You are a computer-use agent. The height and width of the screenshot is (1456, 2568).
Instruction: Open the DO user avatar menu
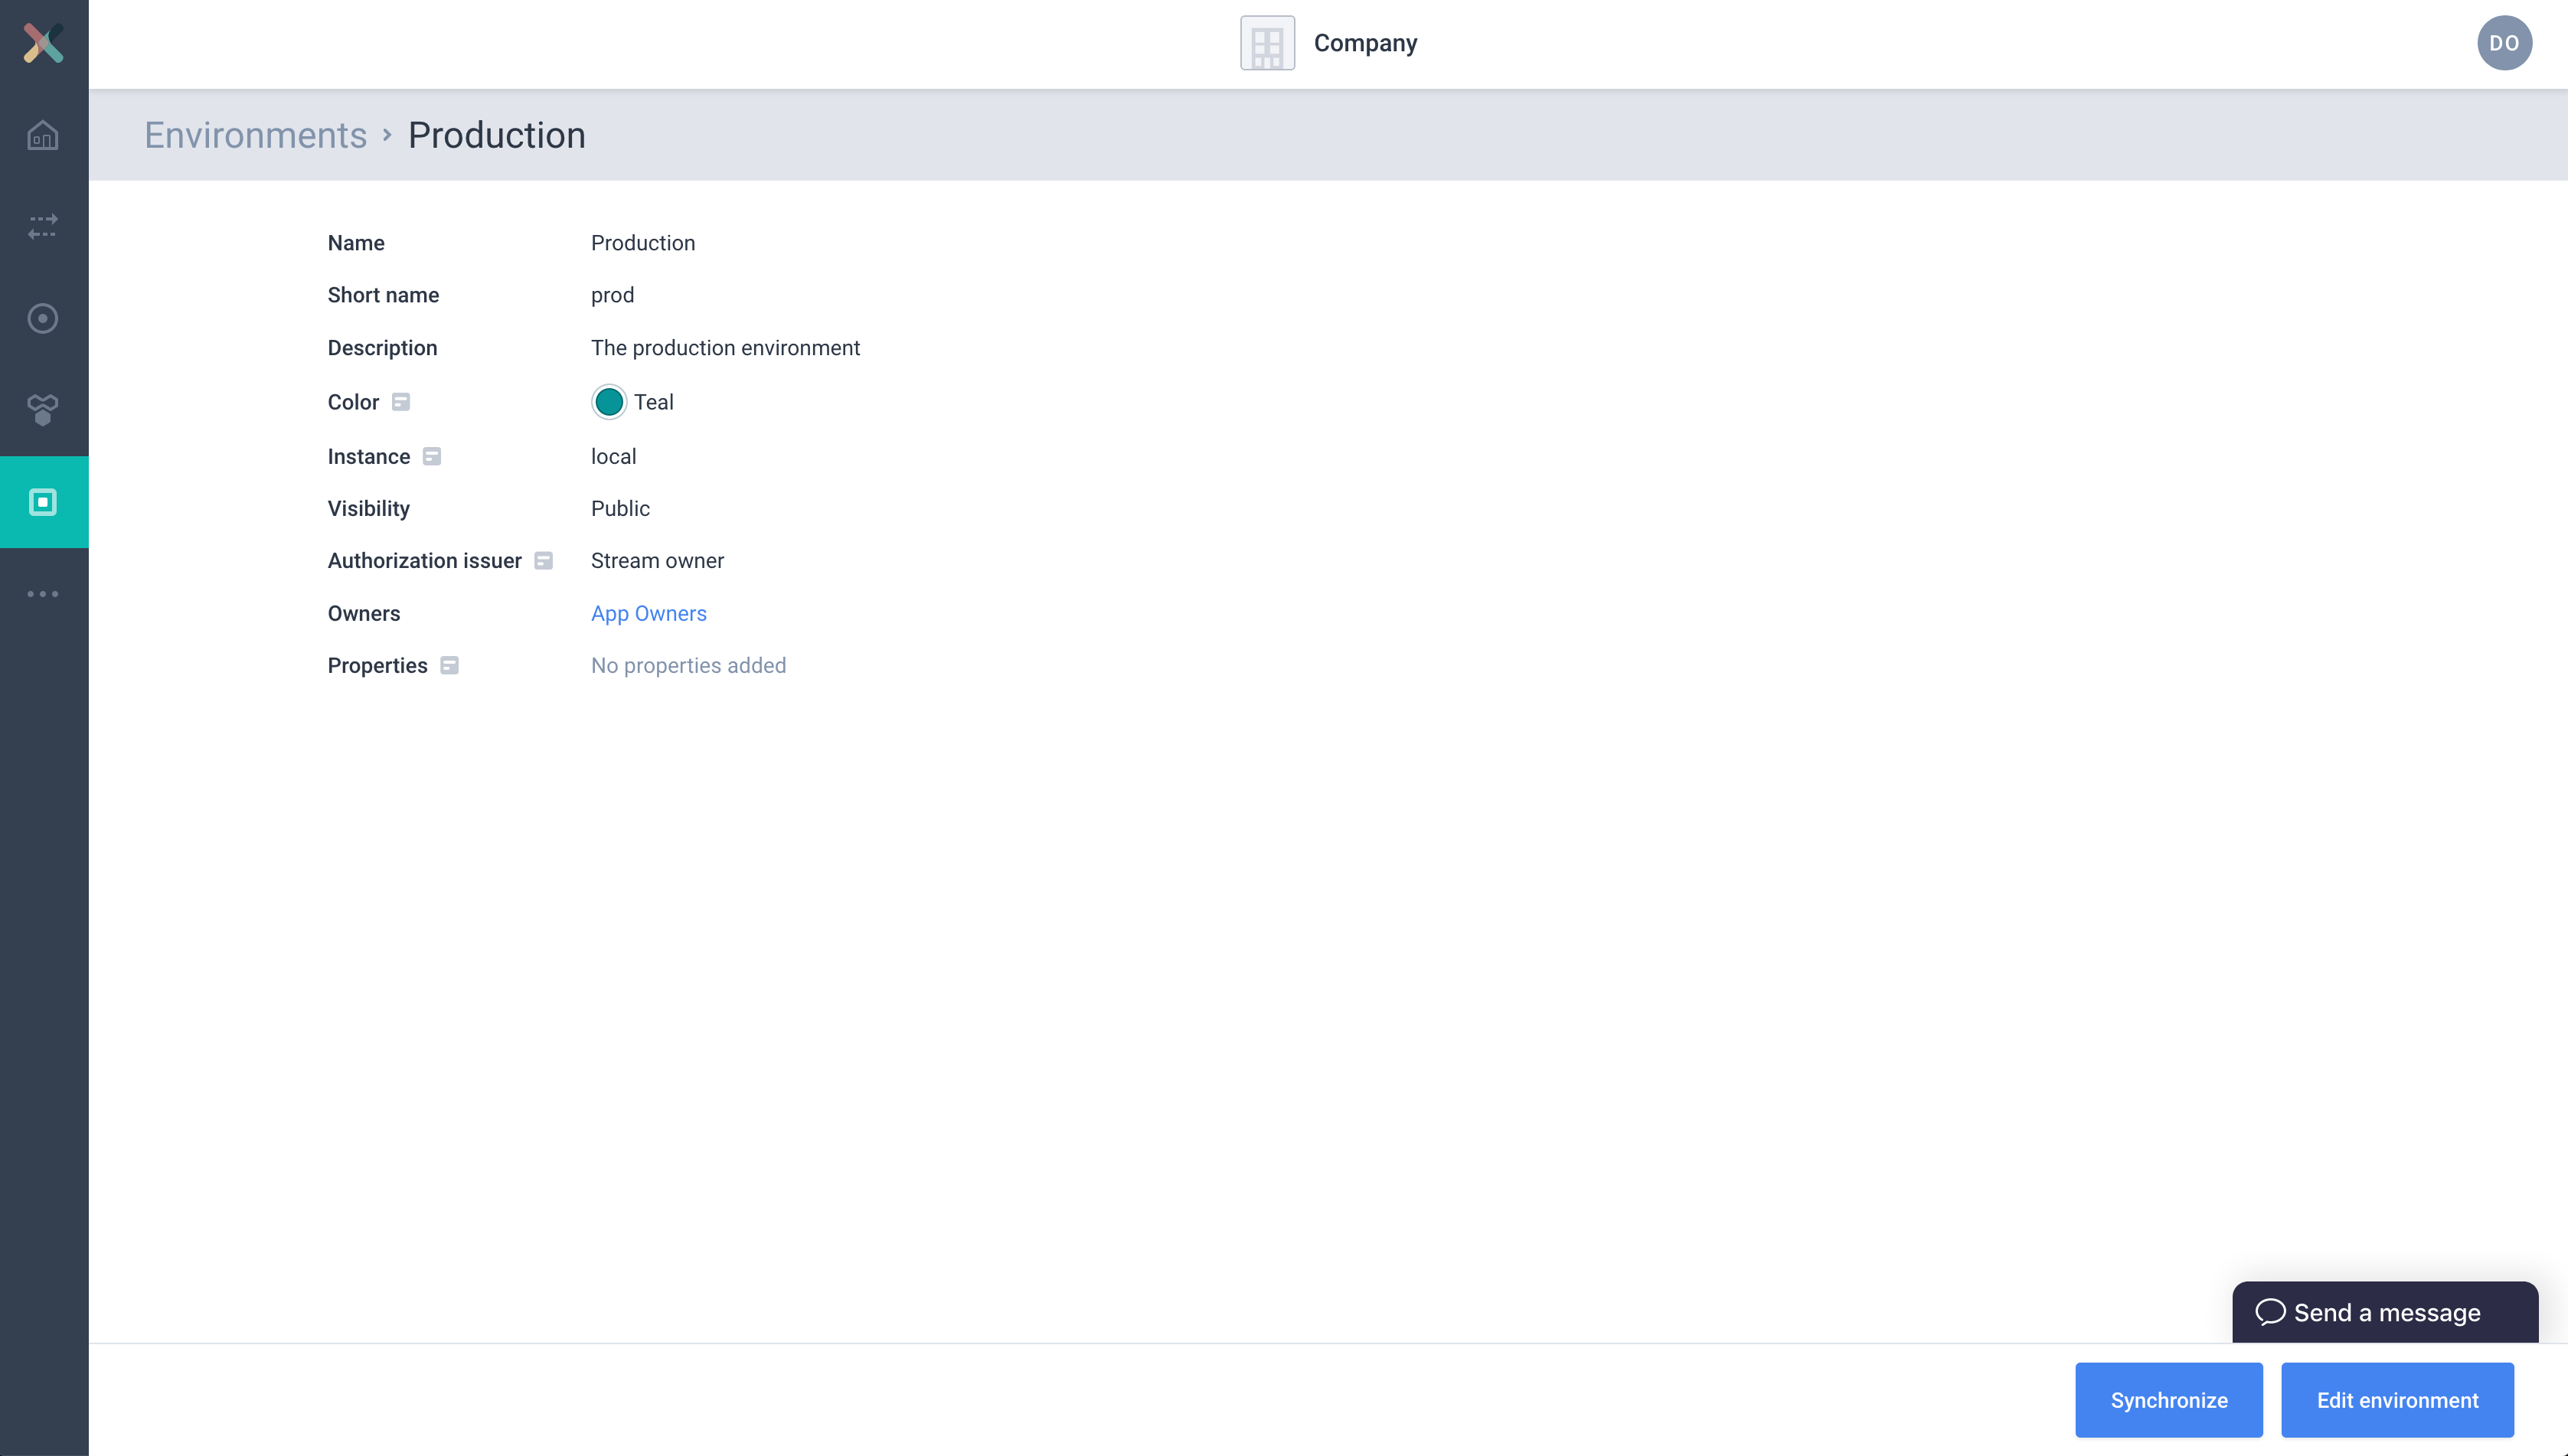2504,43
